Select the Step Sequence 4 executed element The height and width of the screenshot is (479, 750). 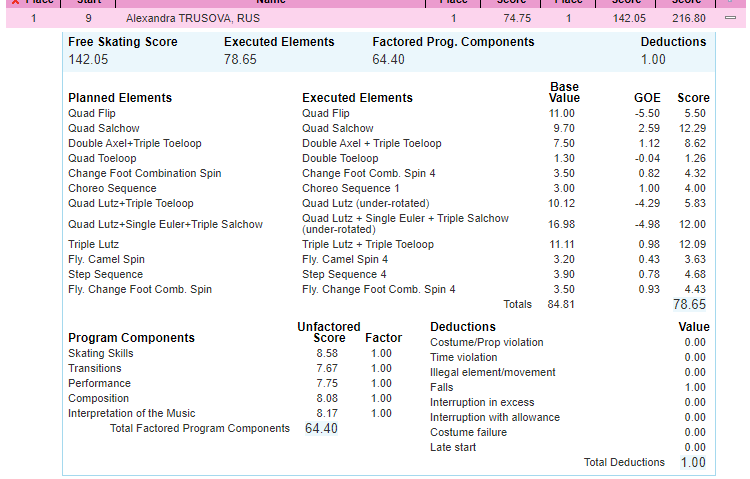344,275
